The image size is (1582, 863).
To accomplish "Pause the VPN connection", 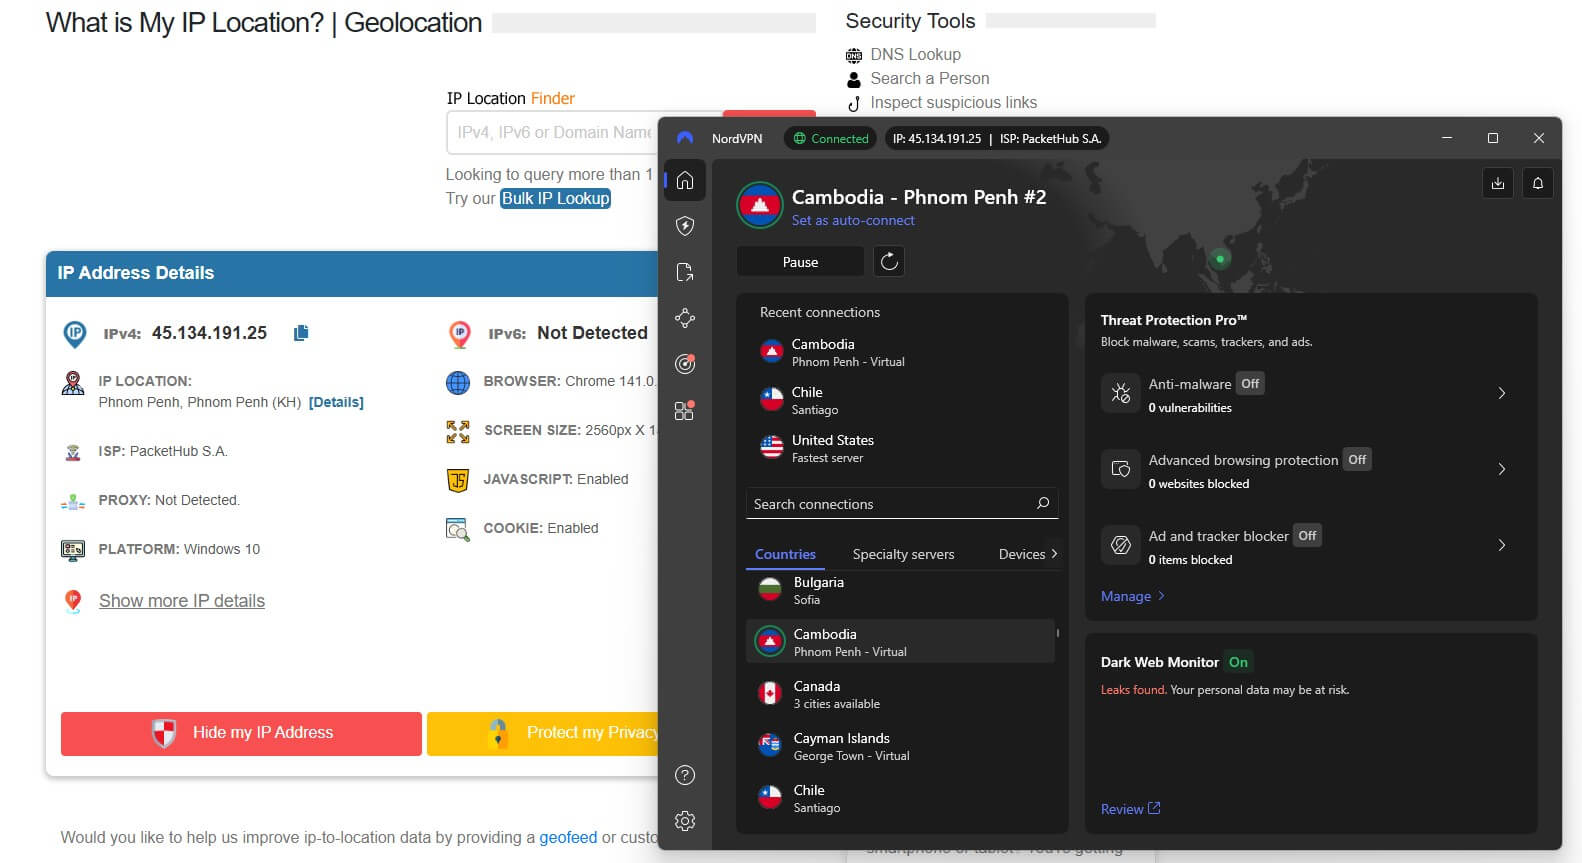I will coord(800,262).
